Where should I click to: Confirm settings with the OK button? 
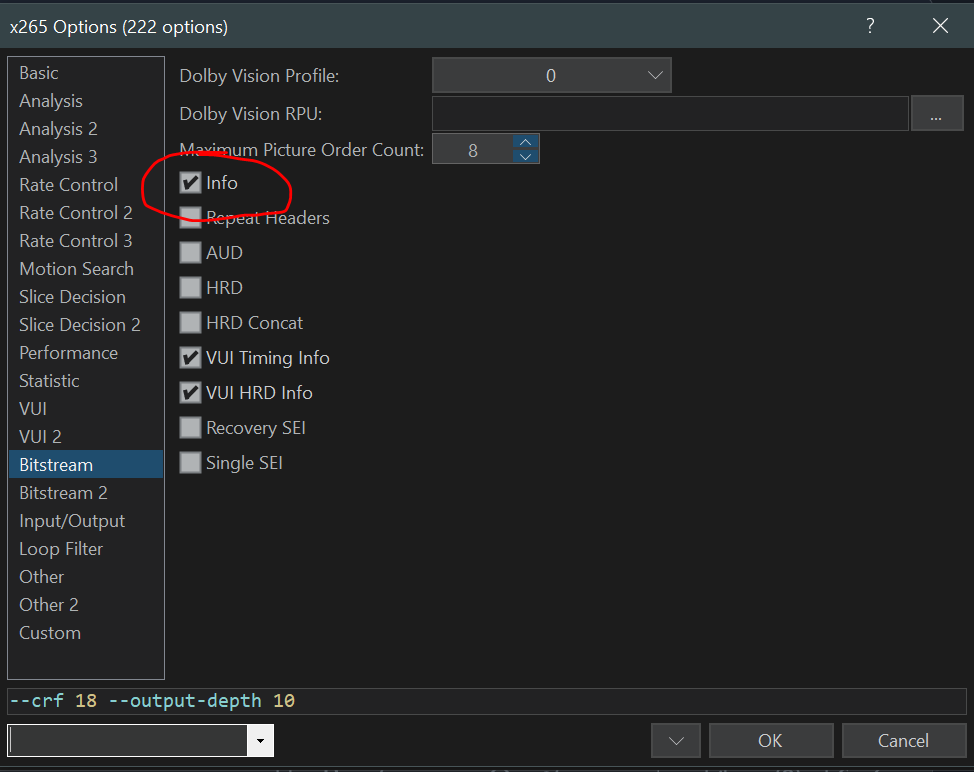pyautogui.click(x=770, y=740)
